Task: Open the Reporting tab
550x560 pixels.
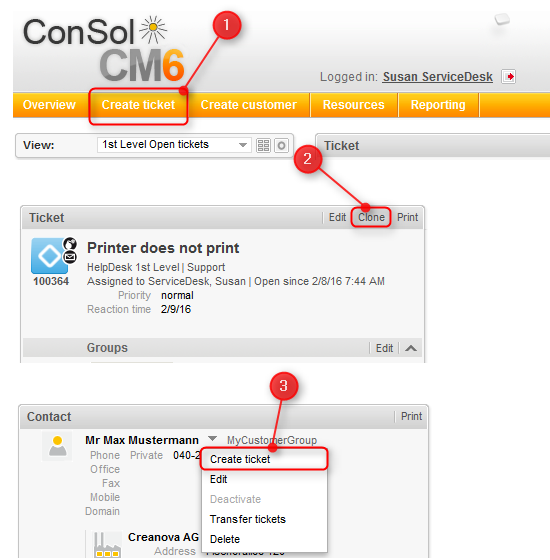Action: pos(438,105)
